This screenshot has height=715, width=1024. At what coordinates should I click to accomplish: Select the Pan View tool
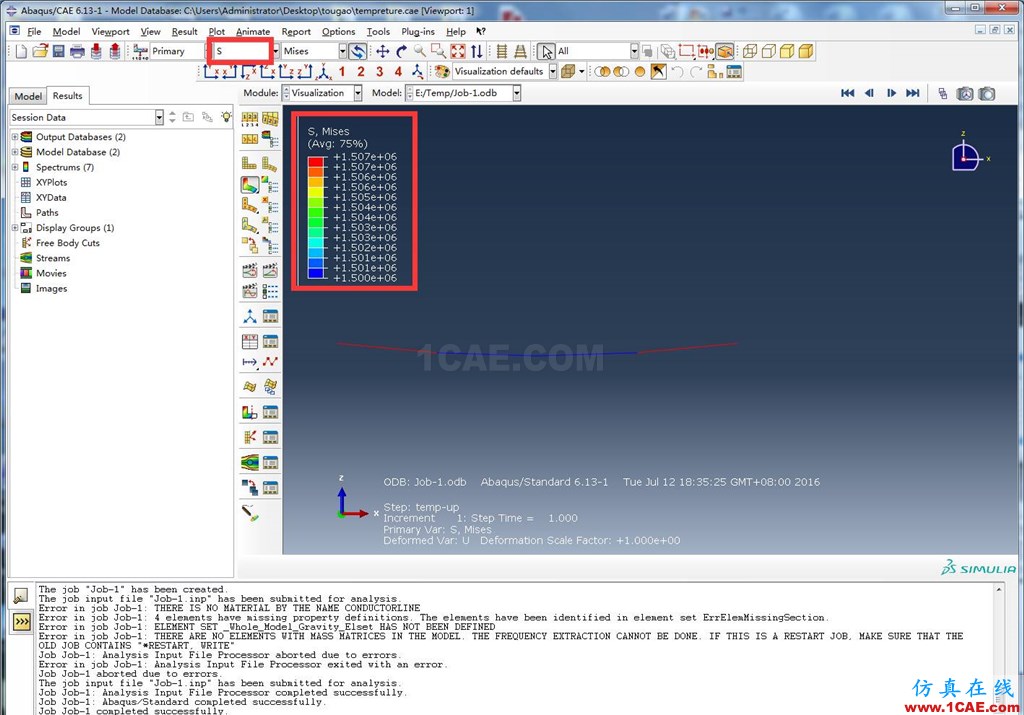coord(383,51)
